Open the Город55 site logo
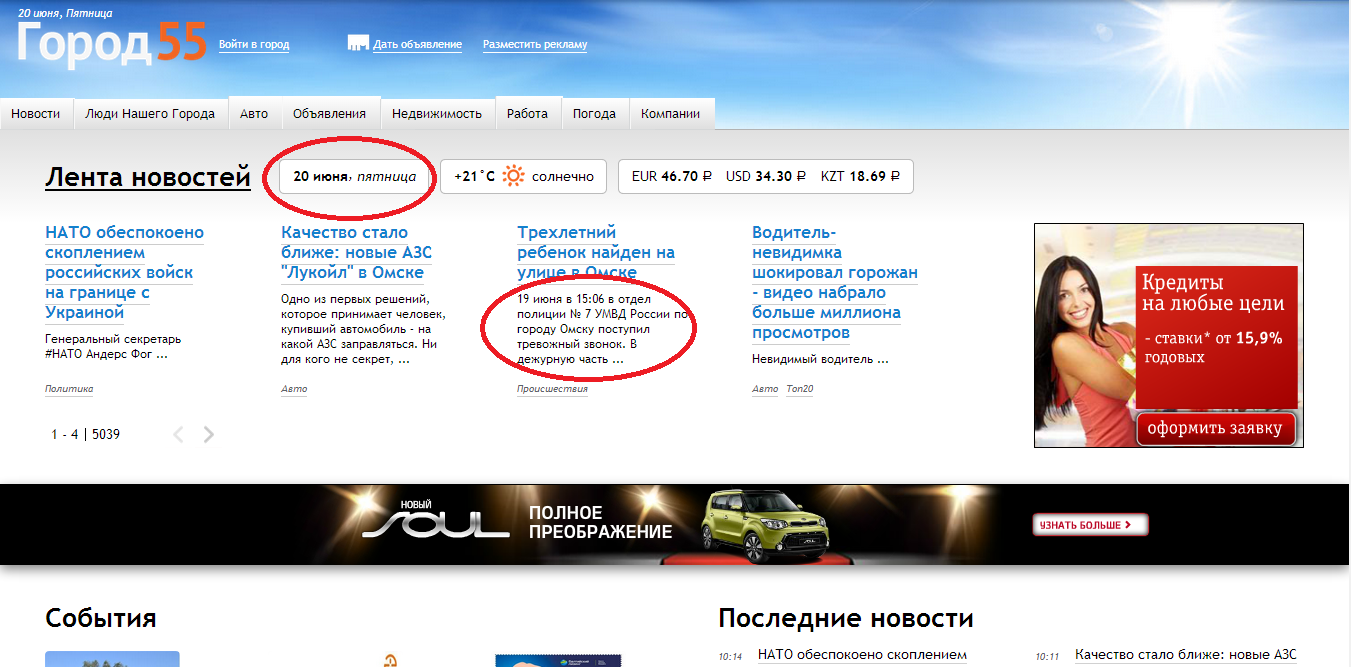The width and height of the screenshot is (1351, 667). tap(111, 44)
